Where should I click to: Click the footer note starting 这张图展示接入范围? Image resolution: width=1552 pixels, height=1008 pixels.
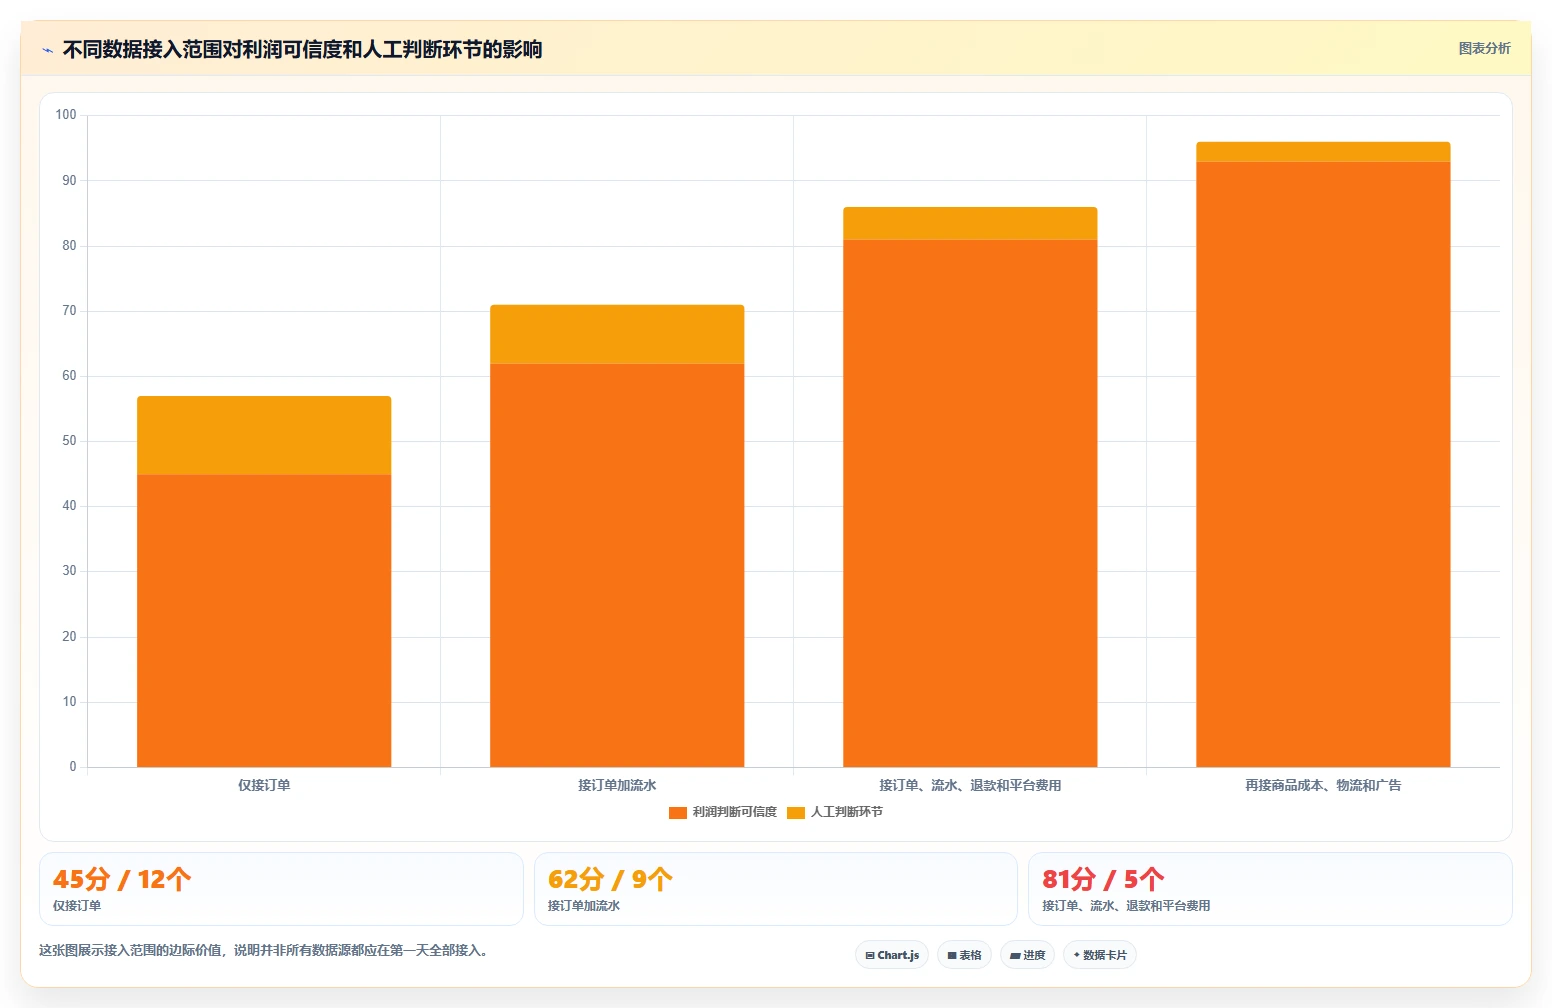coord(266,951)
